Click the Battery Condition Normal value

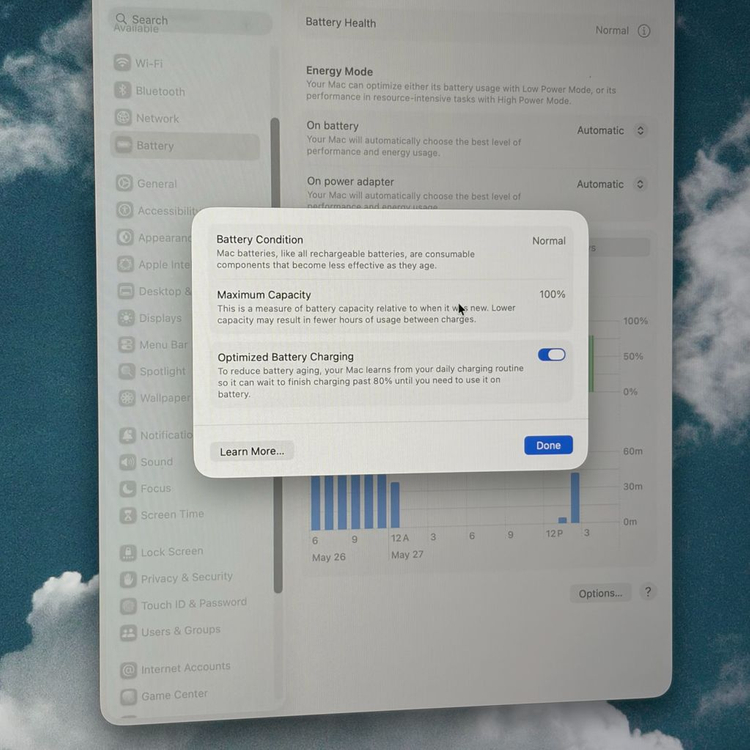tap(549, 241)
